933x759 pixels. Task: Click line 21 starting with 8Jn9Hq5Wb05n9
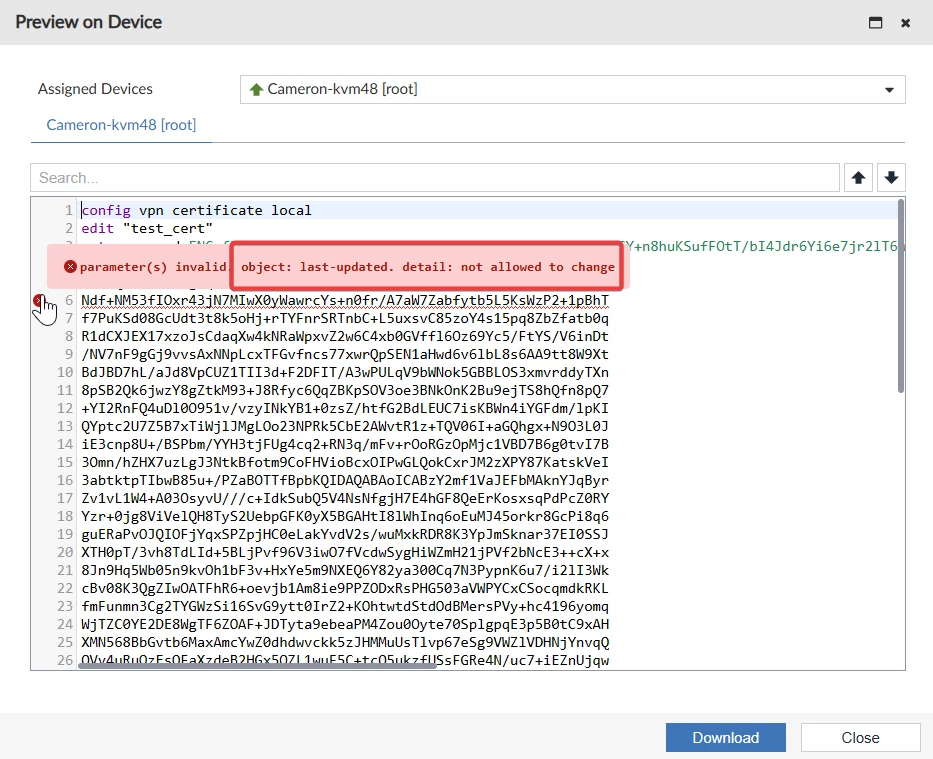[x=345, y=570]
